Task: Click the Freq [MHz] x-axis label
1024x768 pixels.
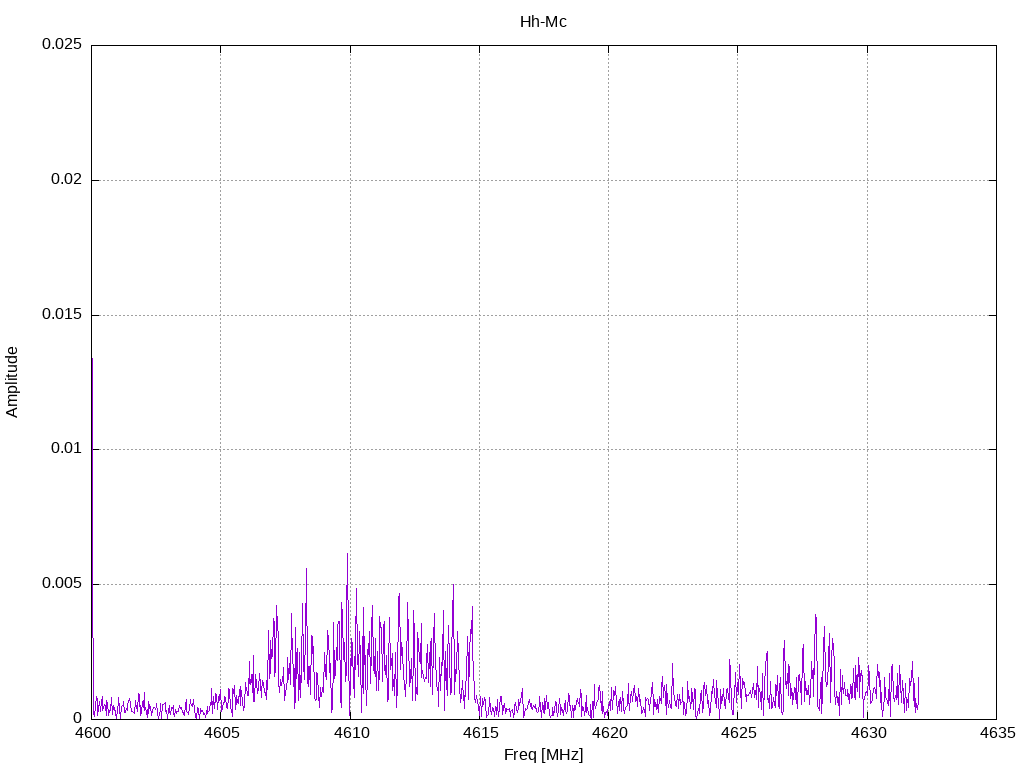Action: click(x=543, y=755)
